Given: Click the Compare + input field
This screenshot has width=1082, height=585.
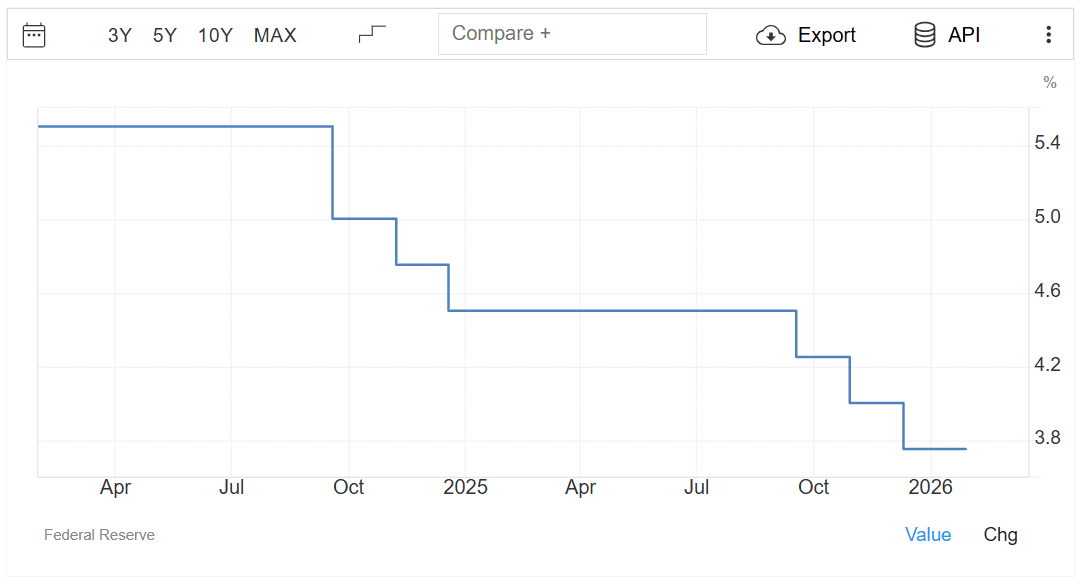Looking at the screenshot, I should pos(572,34).
